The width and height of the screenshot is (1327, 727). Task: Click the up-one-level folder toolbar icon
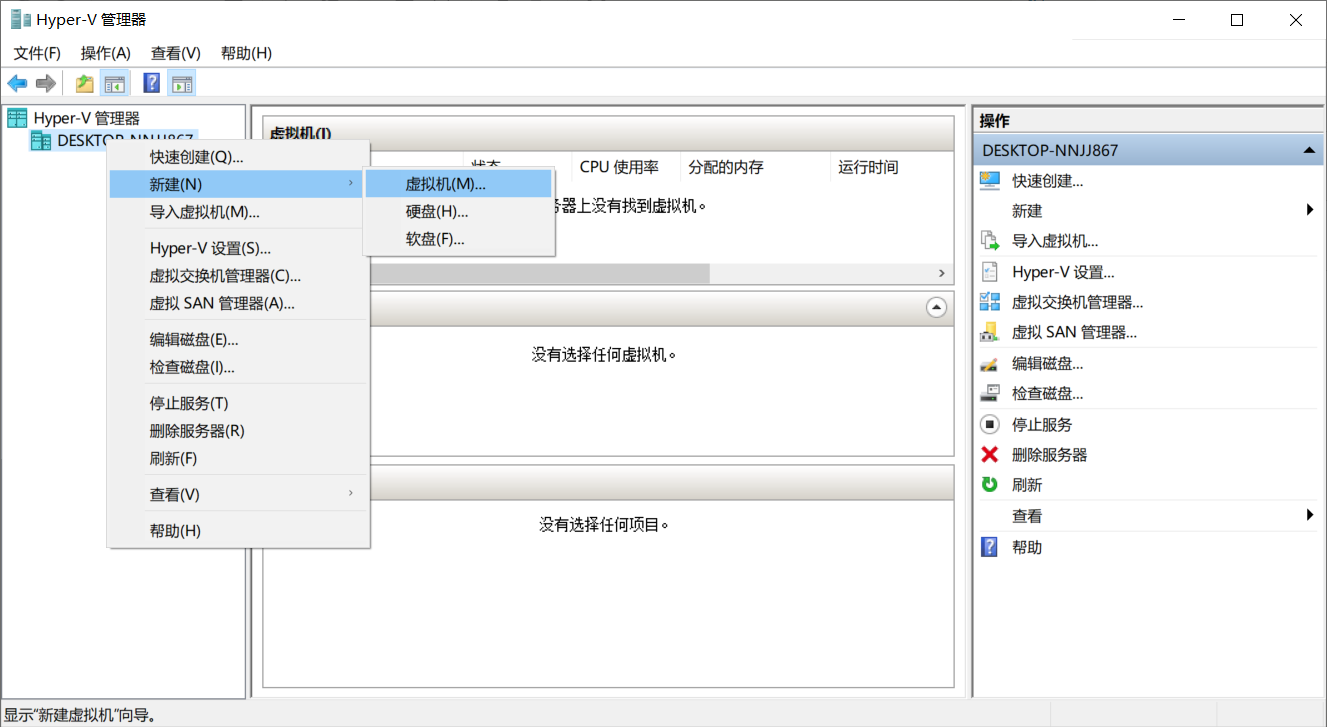click(85, 84)
